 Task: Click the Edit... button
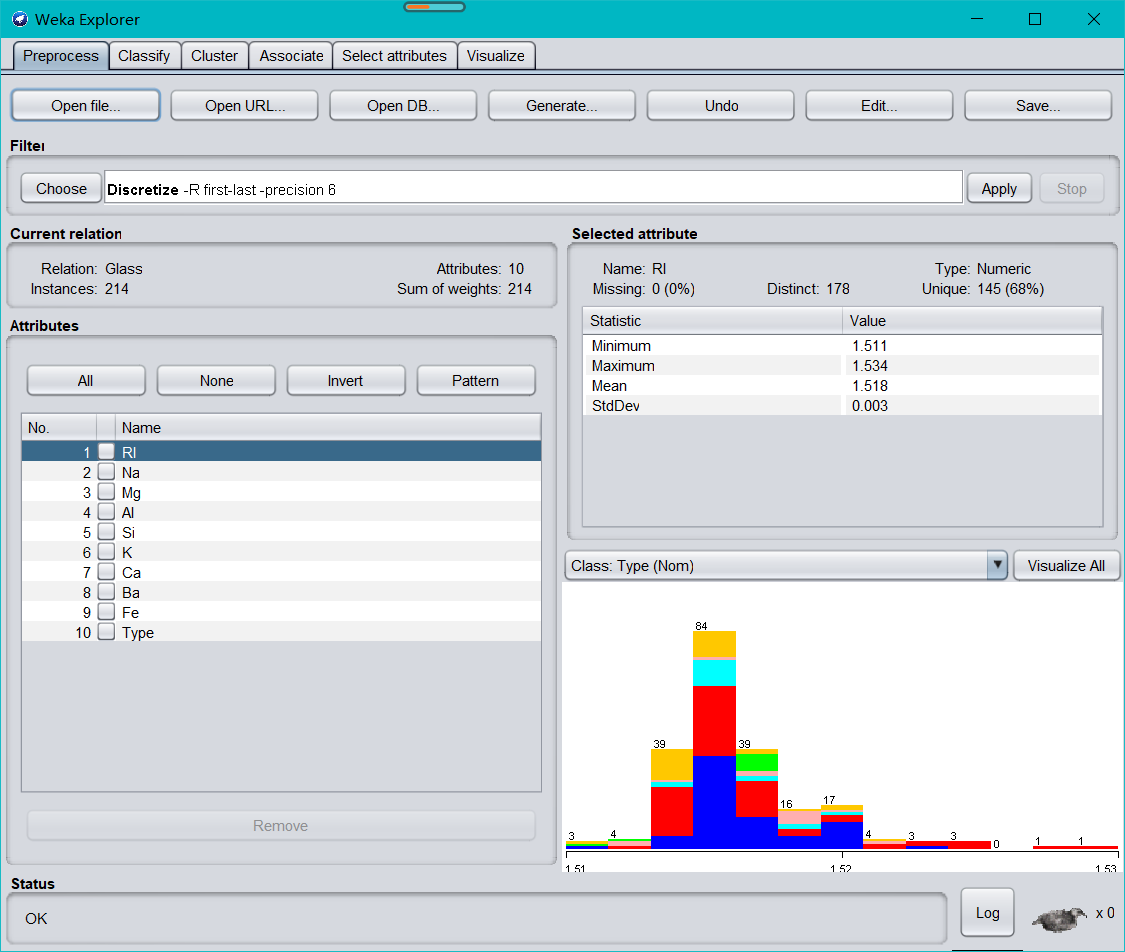pyautogui.click(x=880, y=105)
